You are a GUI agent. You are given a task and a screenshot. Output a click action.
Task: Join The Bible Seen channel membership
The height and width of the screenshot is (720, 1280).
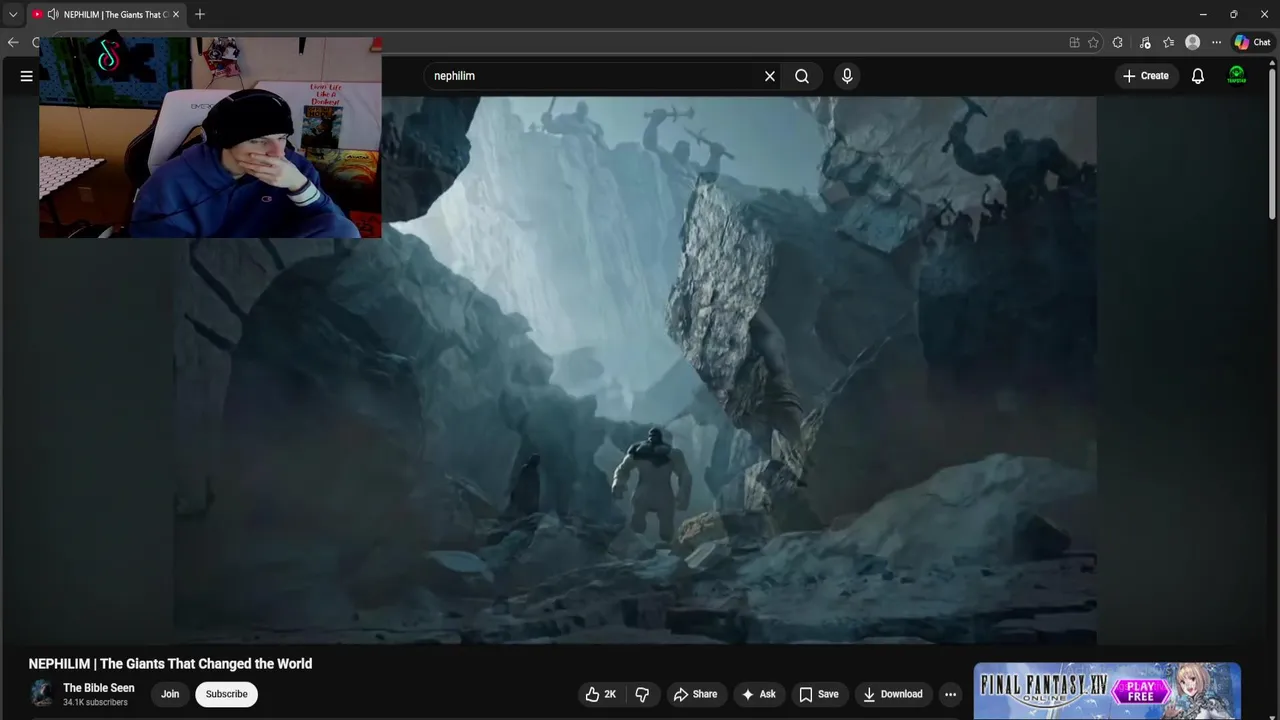(x=170, y=694)
